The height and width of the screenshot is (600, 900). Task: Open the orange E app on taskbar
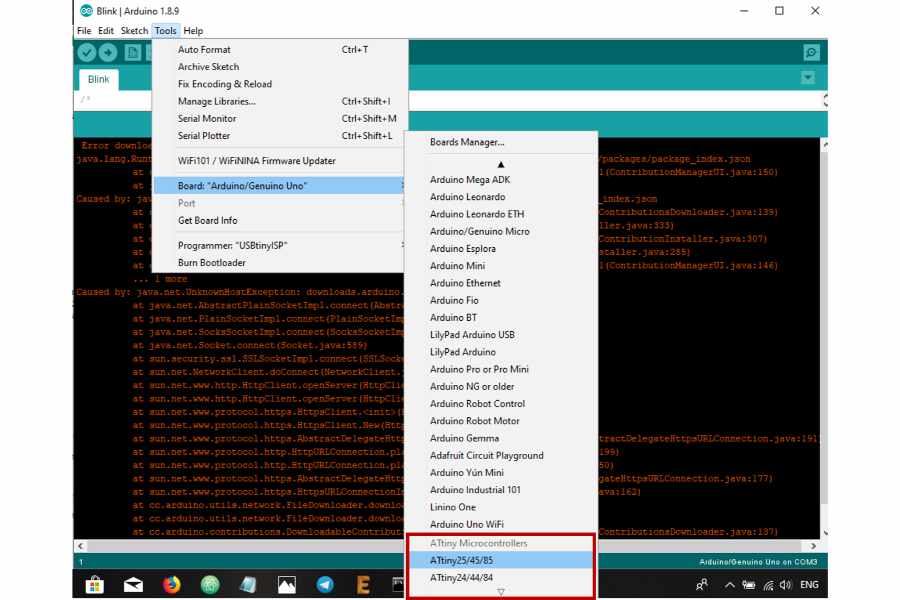[x=363, y=585]
